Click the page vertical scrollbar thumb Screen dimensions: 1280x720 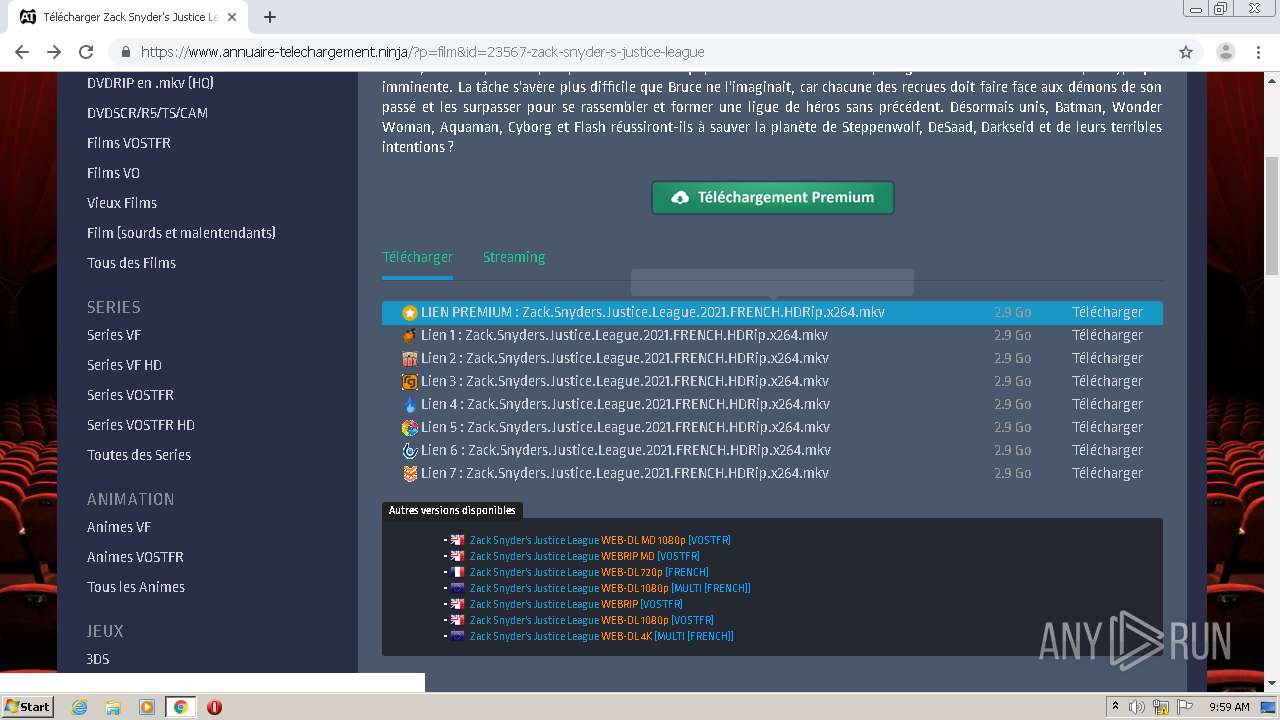tap(1272, 215)
